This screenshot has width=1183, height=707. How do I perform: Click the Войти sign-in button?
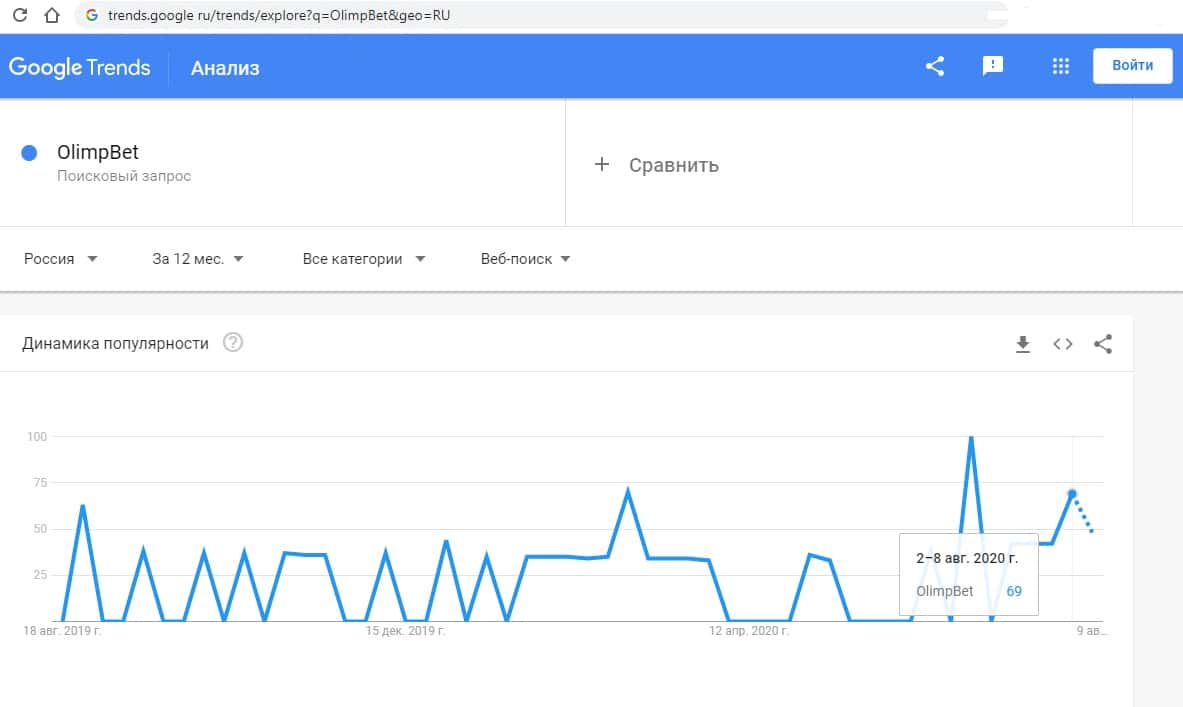pyautogui.click(x=1132, y=66)
